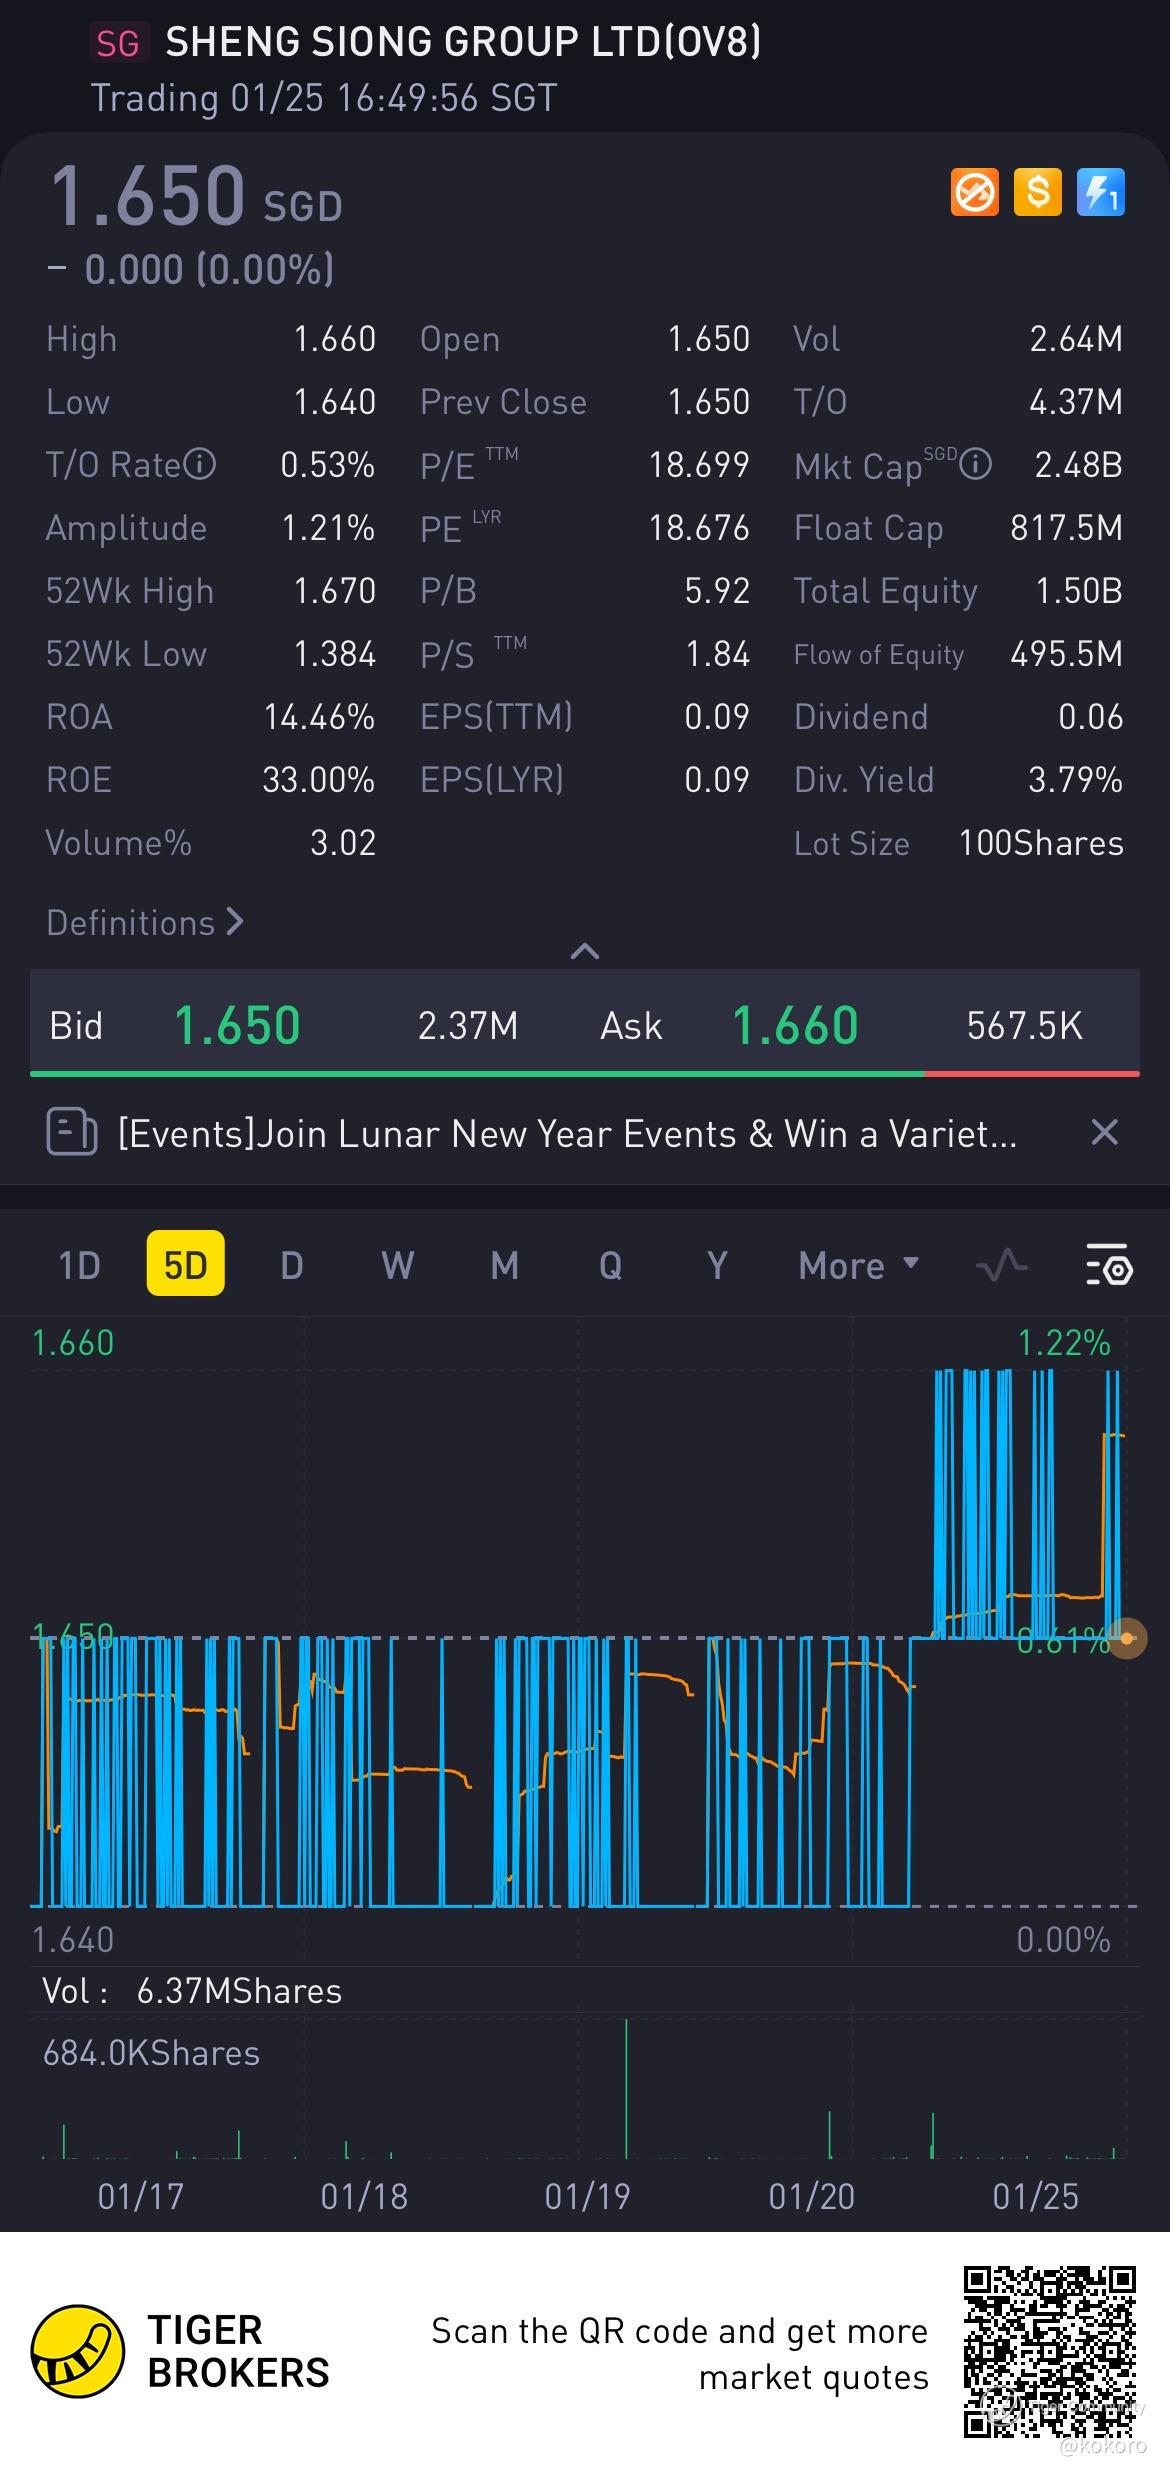This screenshot has height=2472, width=1170.
Task: Click the events news note icon
Action: click(x=72, y=1133)
